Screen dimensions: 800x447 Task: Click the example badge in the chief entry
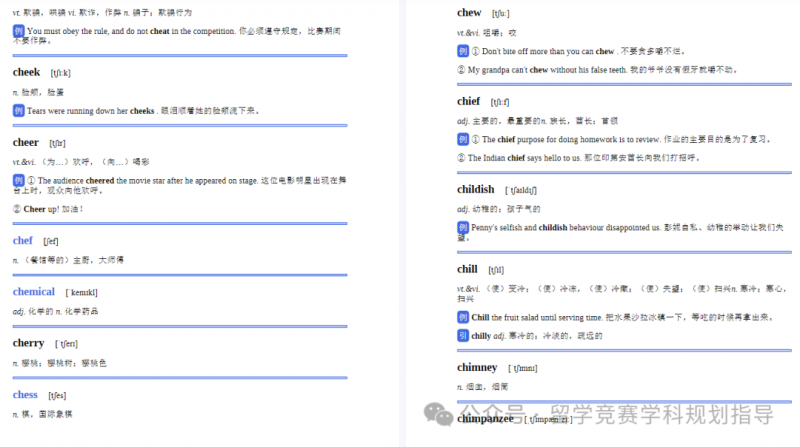[x=463, y=139]
